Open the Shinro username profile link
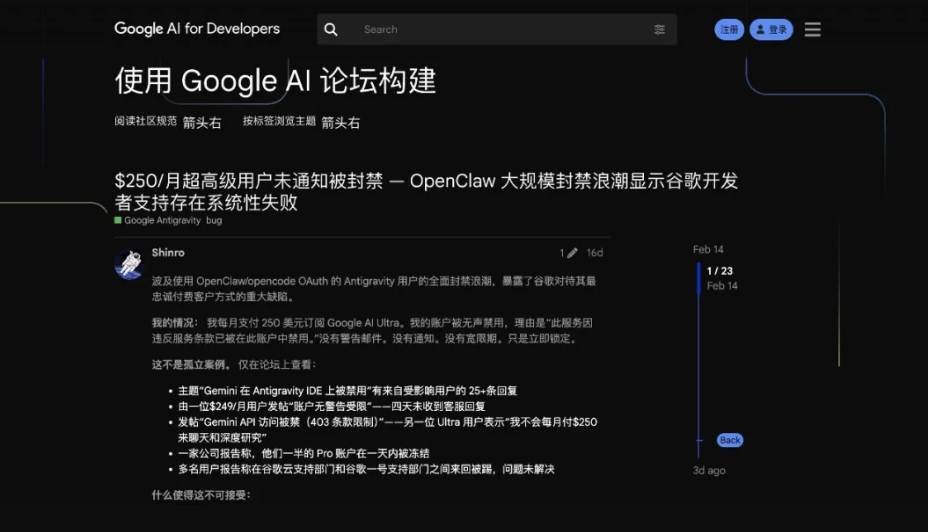 (x=168, y=253)
